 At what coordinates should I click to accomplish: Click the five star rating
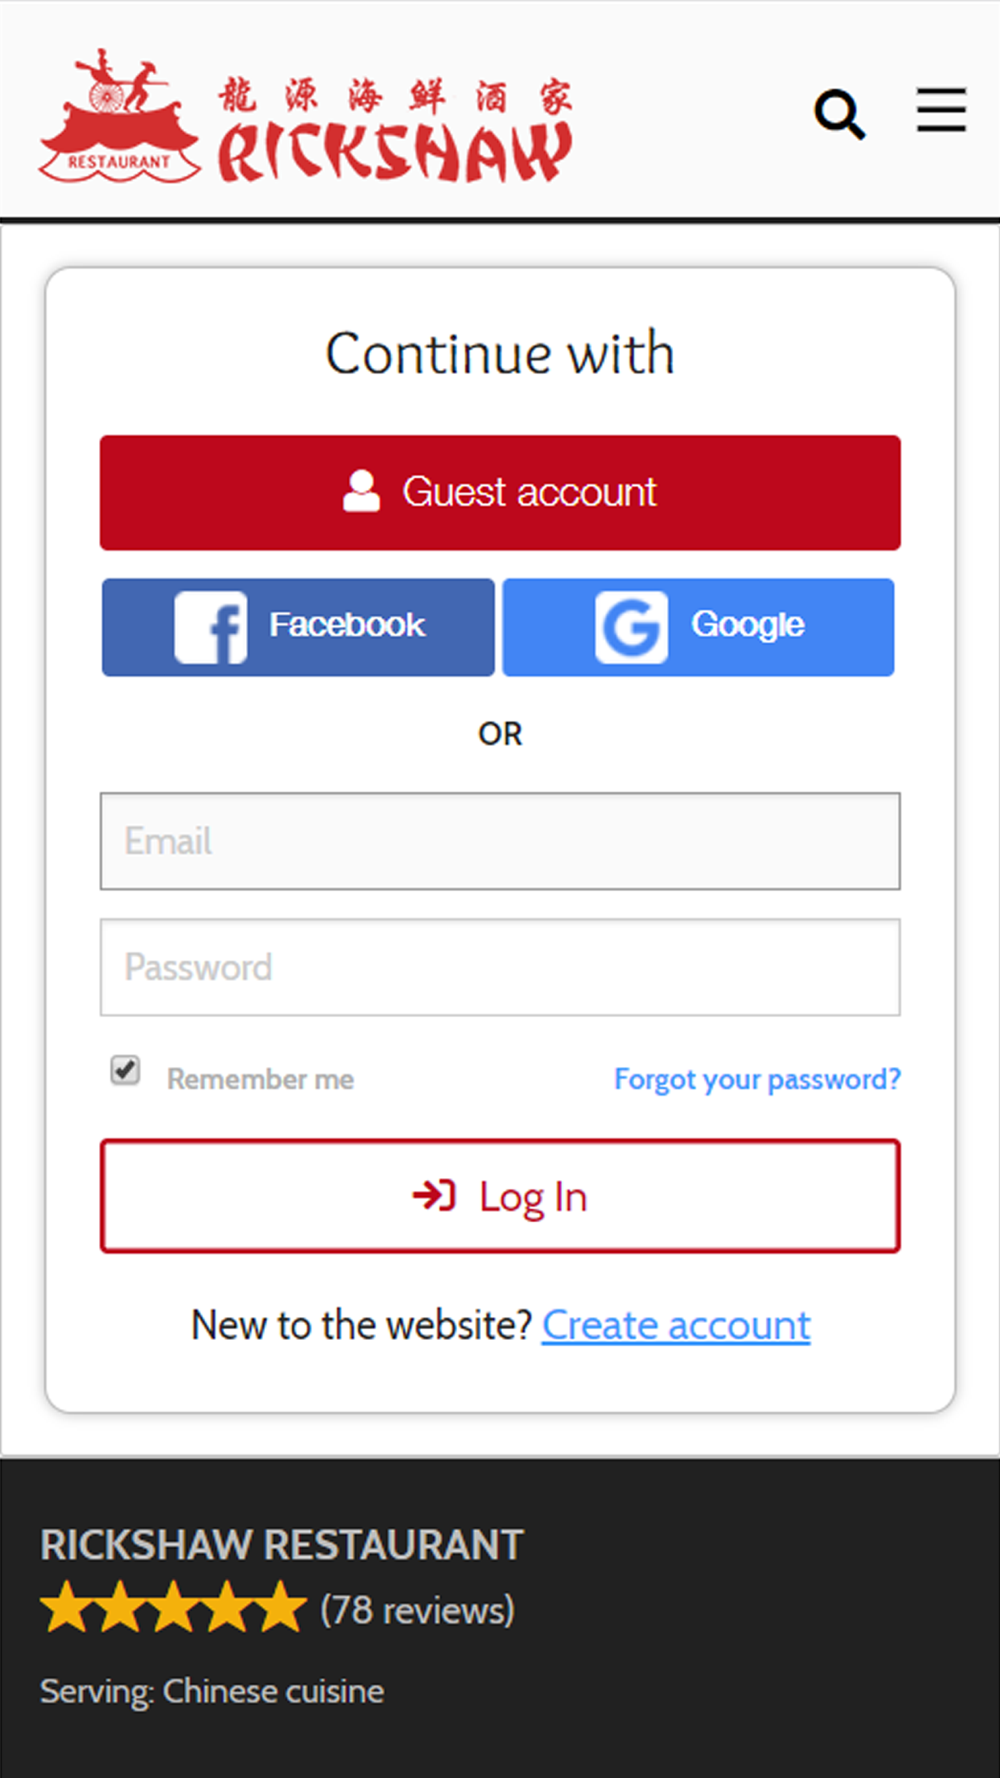coord(173,1608)
